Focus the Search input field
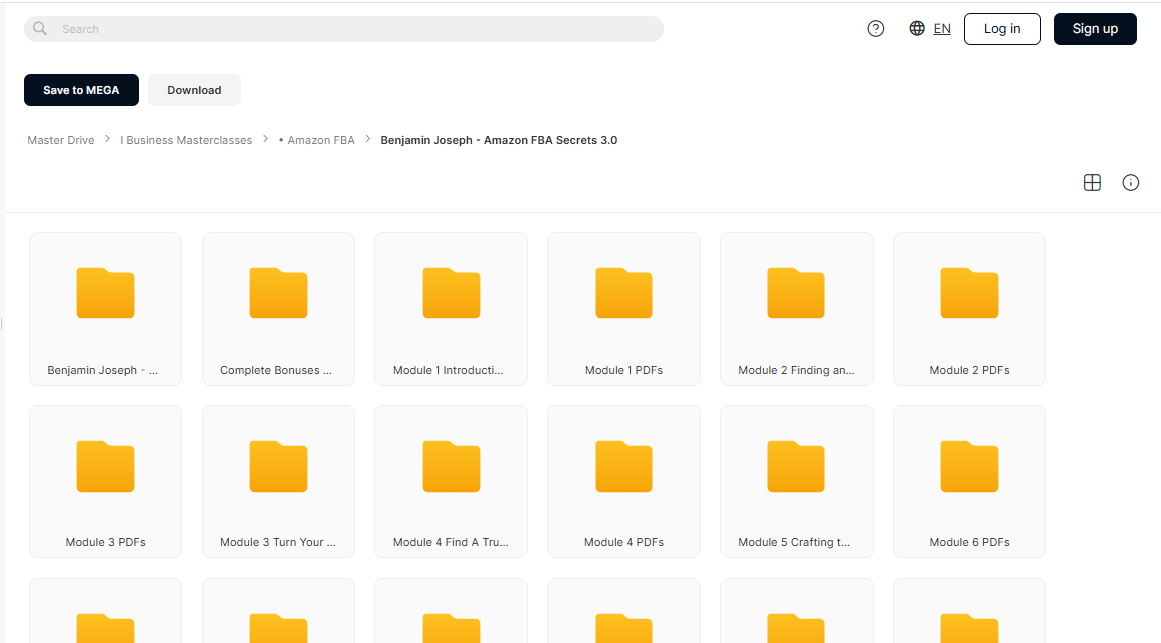This screenshot has width=1161, height=643. tap(344, 29)
